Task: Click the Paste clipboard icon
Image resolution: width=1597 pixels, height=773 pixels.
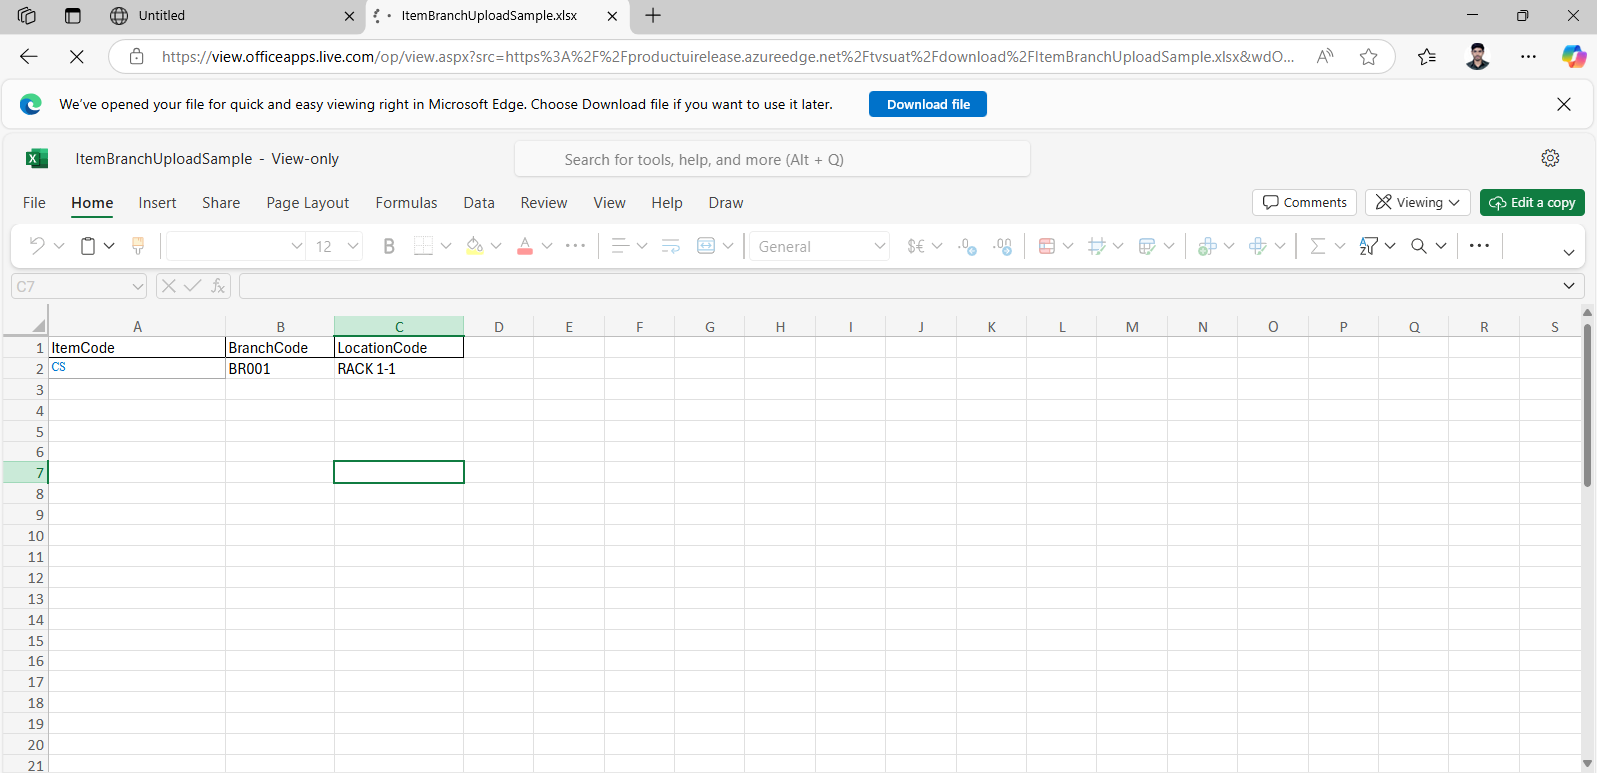Action: (88, 246)
